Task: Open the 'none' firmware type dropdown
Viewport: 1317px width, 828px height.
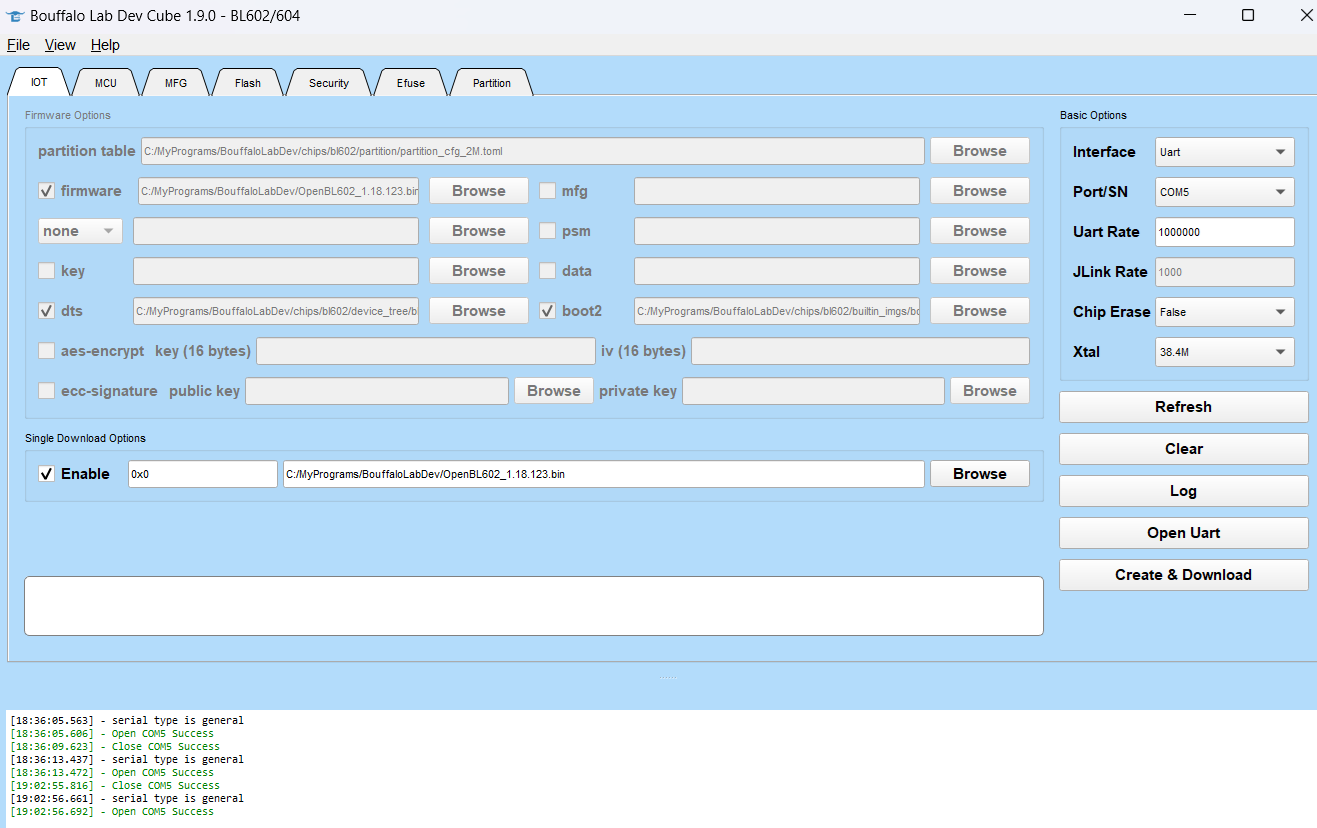Action: coord(80,231)
